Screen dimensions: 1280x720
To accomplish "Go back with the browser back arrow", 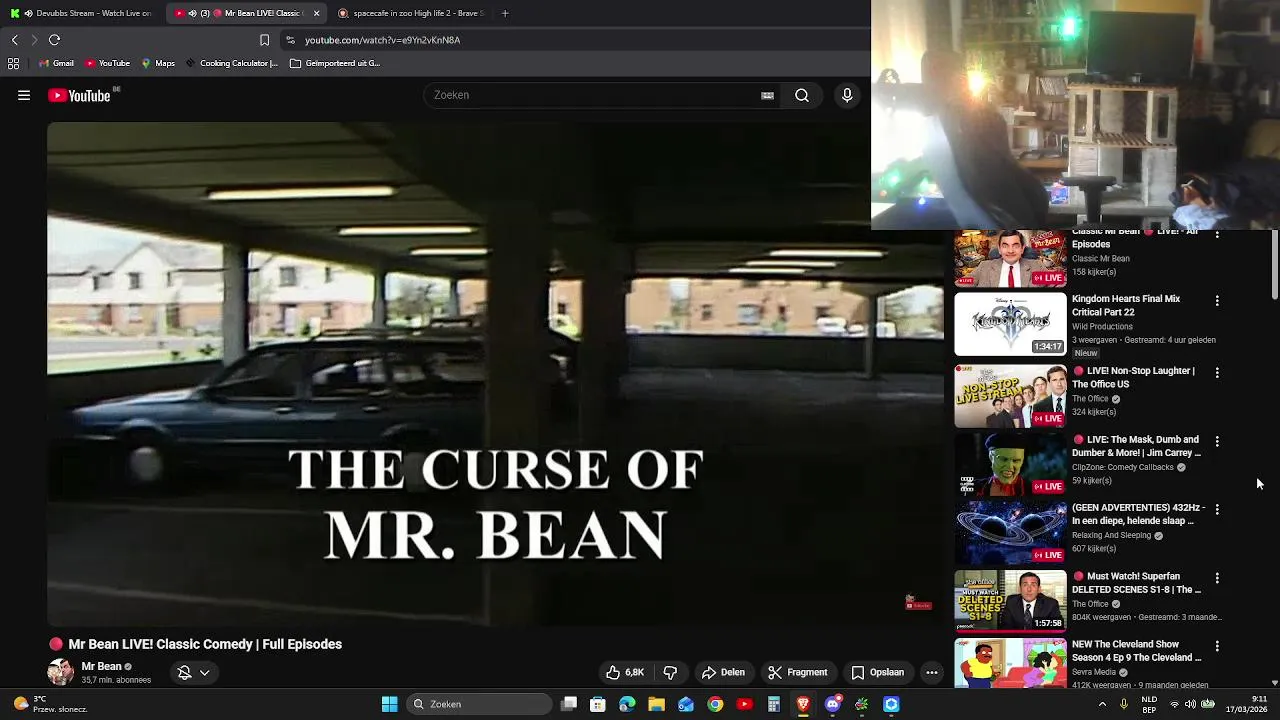I will (x=14, y=40).
